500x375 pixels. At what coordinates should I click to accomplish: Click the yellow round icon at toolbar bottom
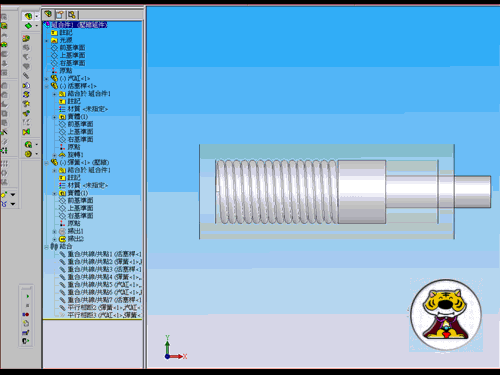28,154
